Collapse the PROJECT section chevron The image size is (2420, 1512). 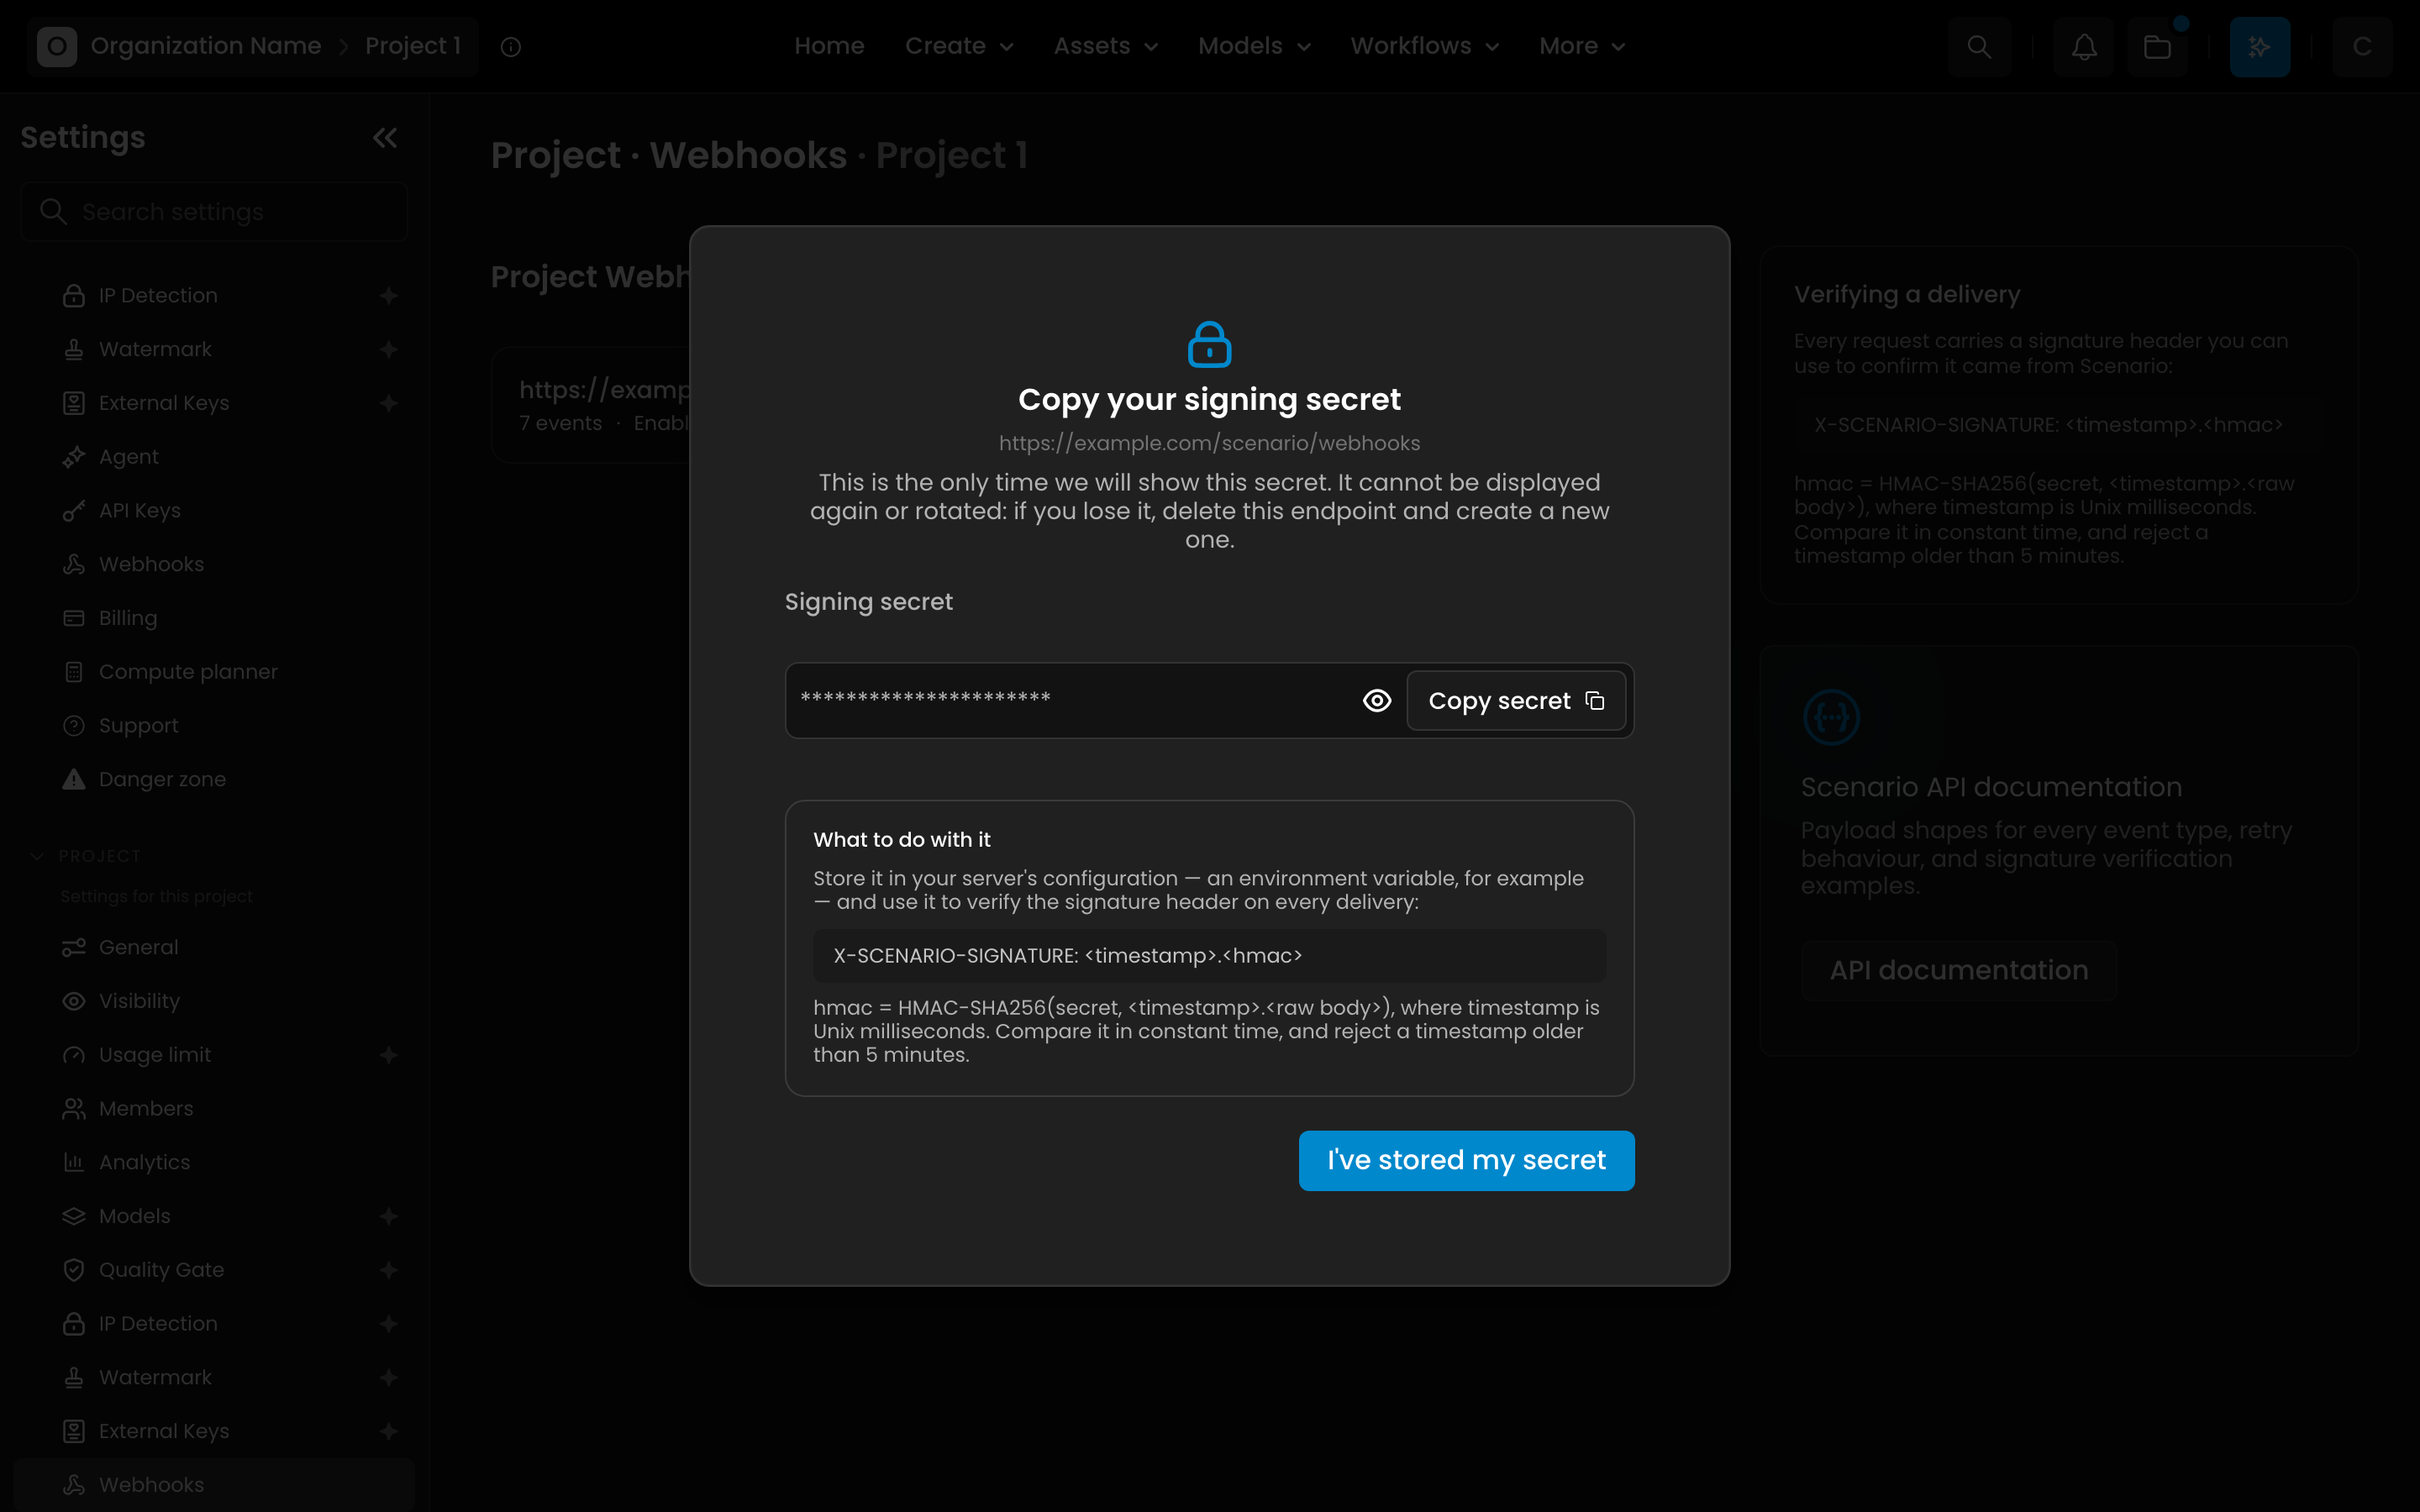(37, 856)
